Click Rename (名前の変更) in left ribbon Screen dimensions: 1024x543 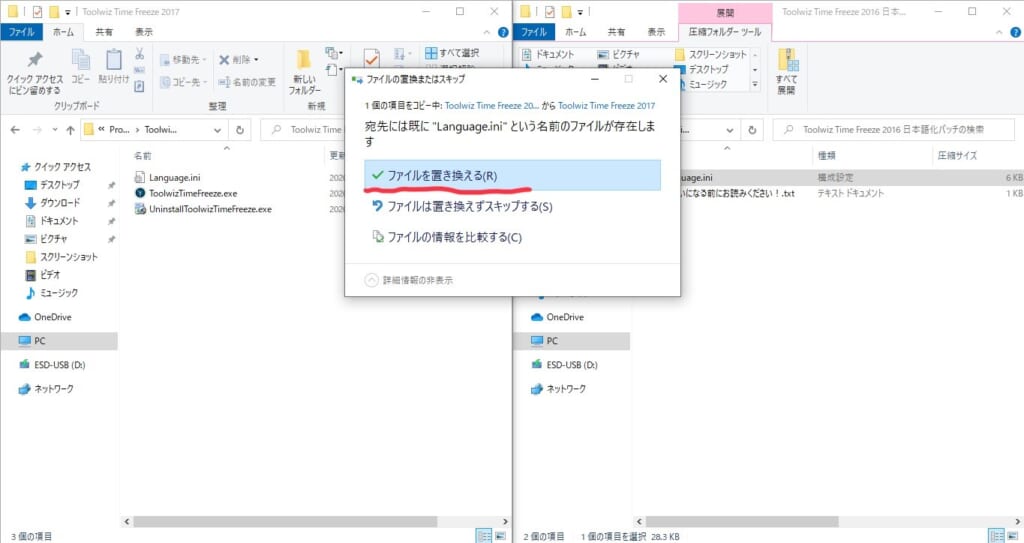(x=247, y=82)
